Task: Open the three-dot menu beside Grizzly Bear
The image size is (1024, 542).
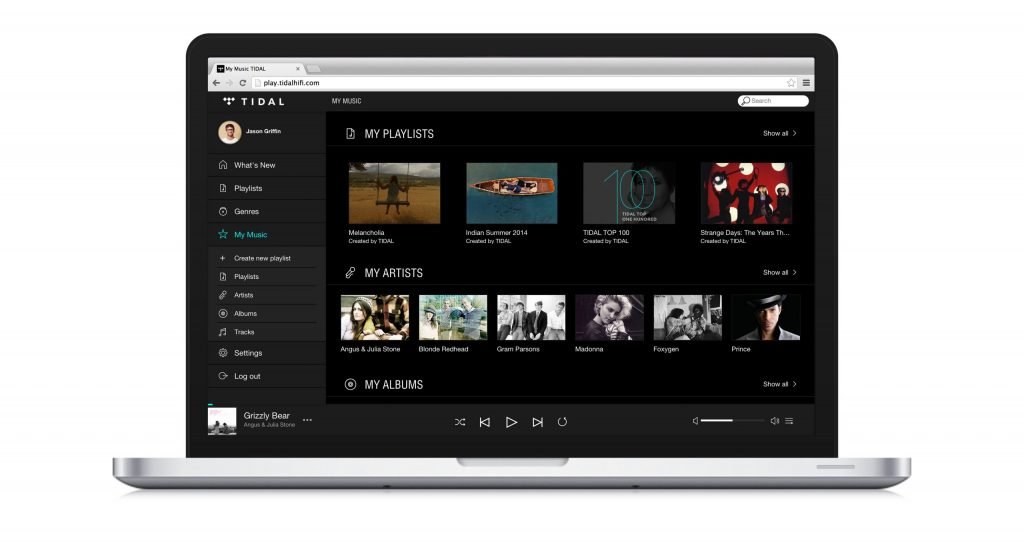Action: (307, 420)
